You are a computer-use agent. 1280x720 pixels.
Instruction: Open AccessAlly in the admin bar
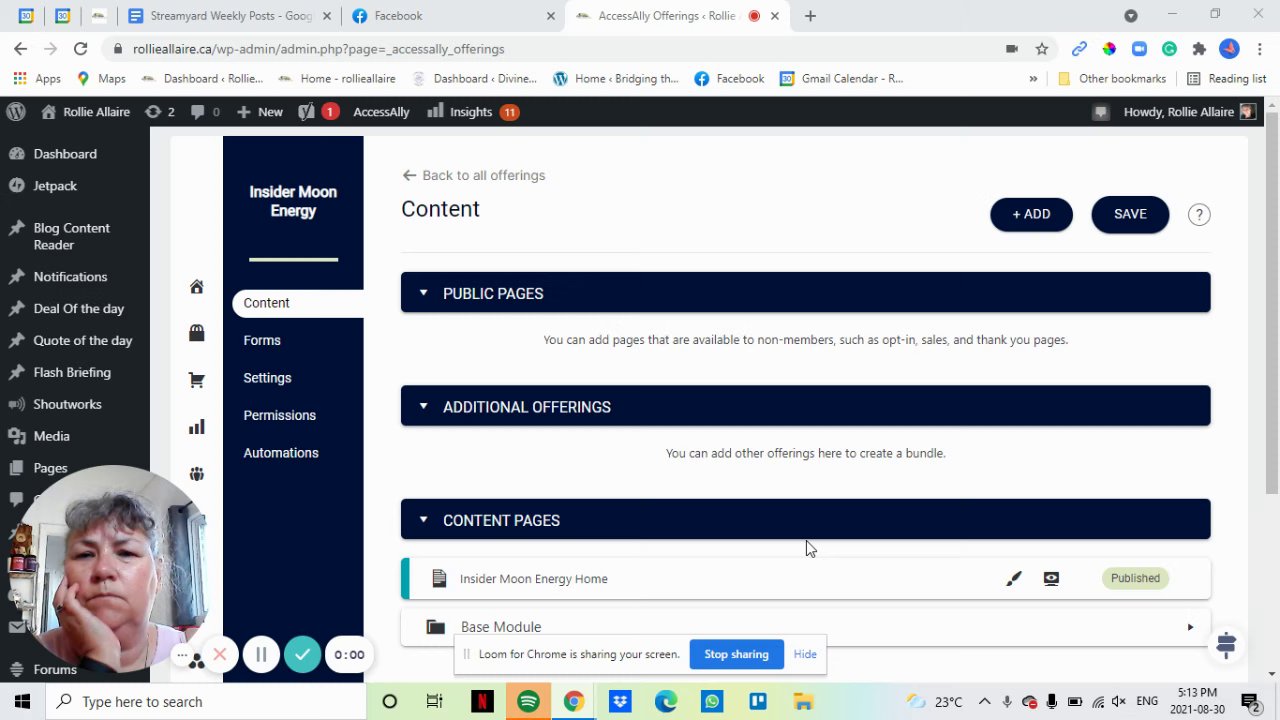381,112
